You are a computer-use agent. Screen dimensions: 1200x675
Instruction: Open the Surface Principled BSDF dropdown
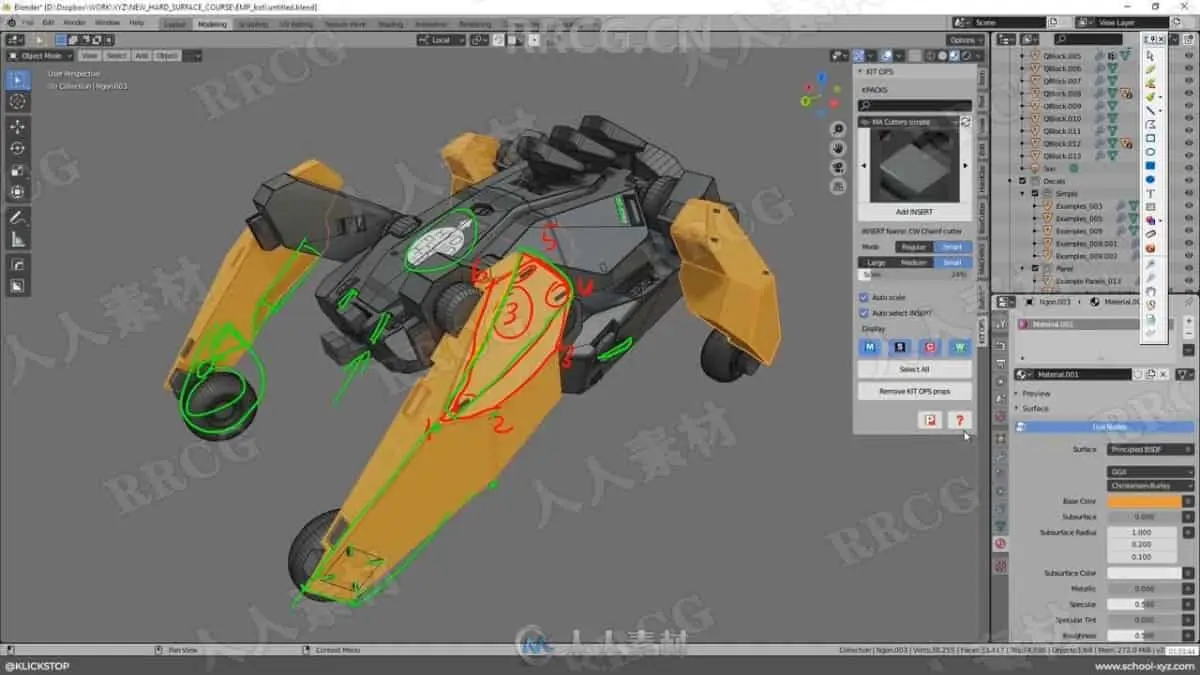pyautogui.click(x=1149, y=449)
